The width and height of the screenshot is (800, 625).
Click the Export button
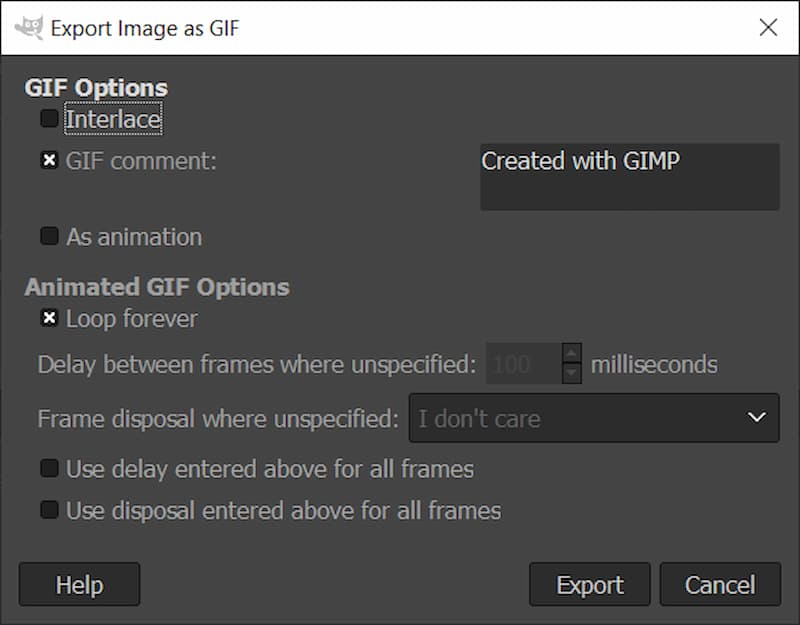[590, 585]
